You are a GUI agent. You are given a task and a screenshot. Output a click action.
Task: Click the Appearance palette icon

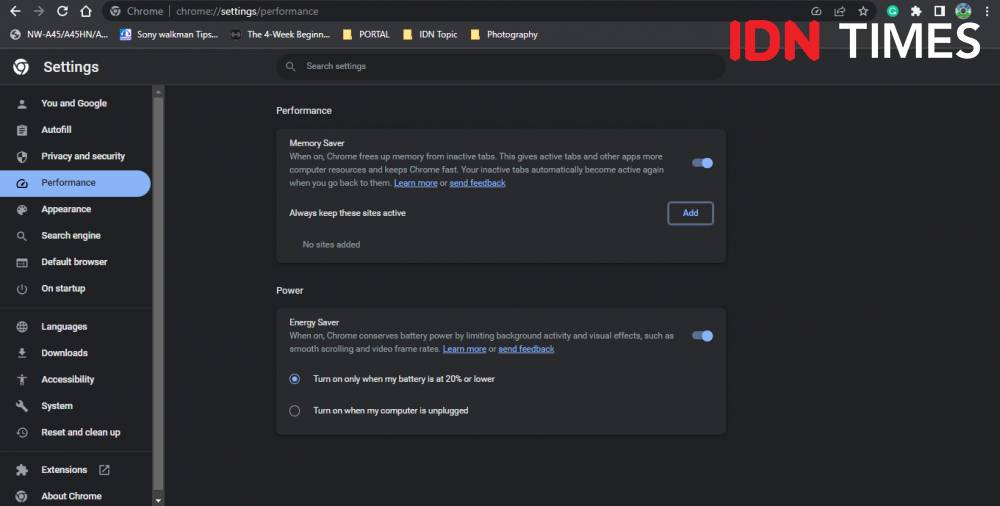pos(22,209)
